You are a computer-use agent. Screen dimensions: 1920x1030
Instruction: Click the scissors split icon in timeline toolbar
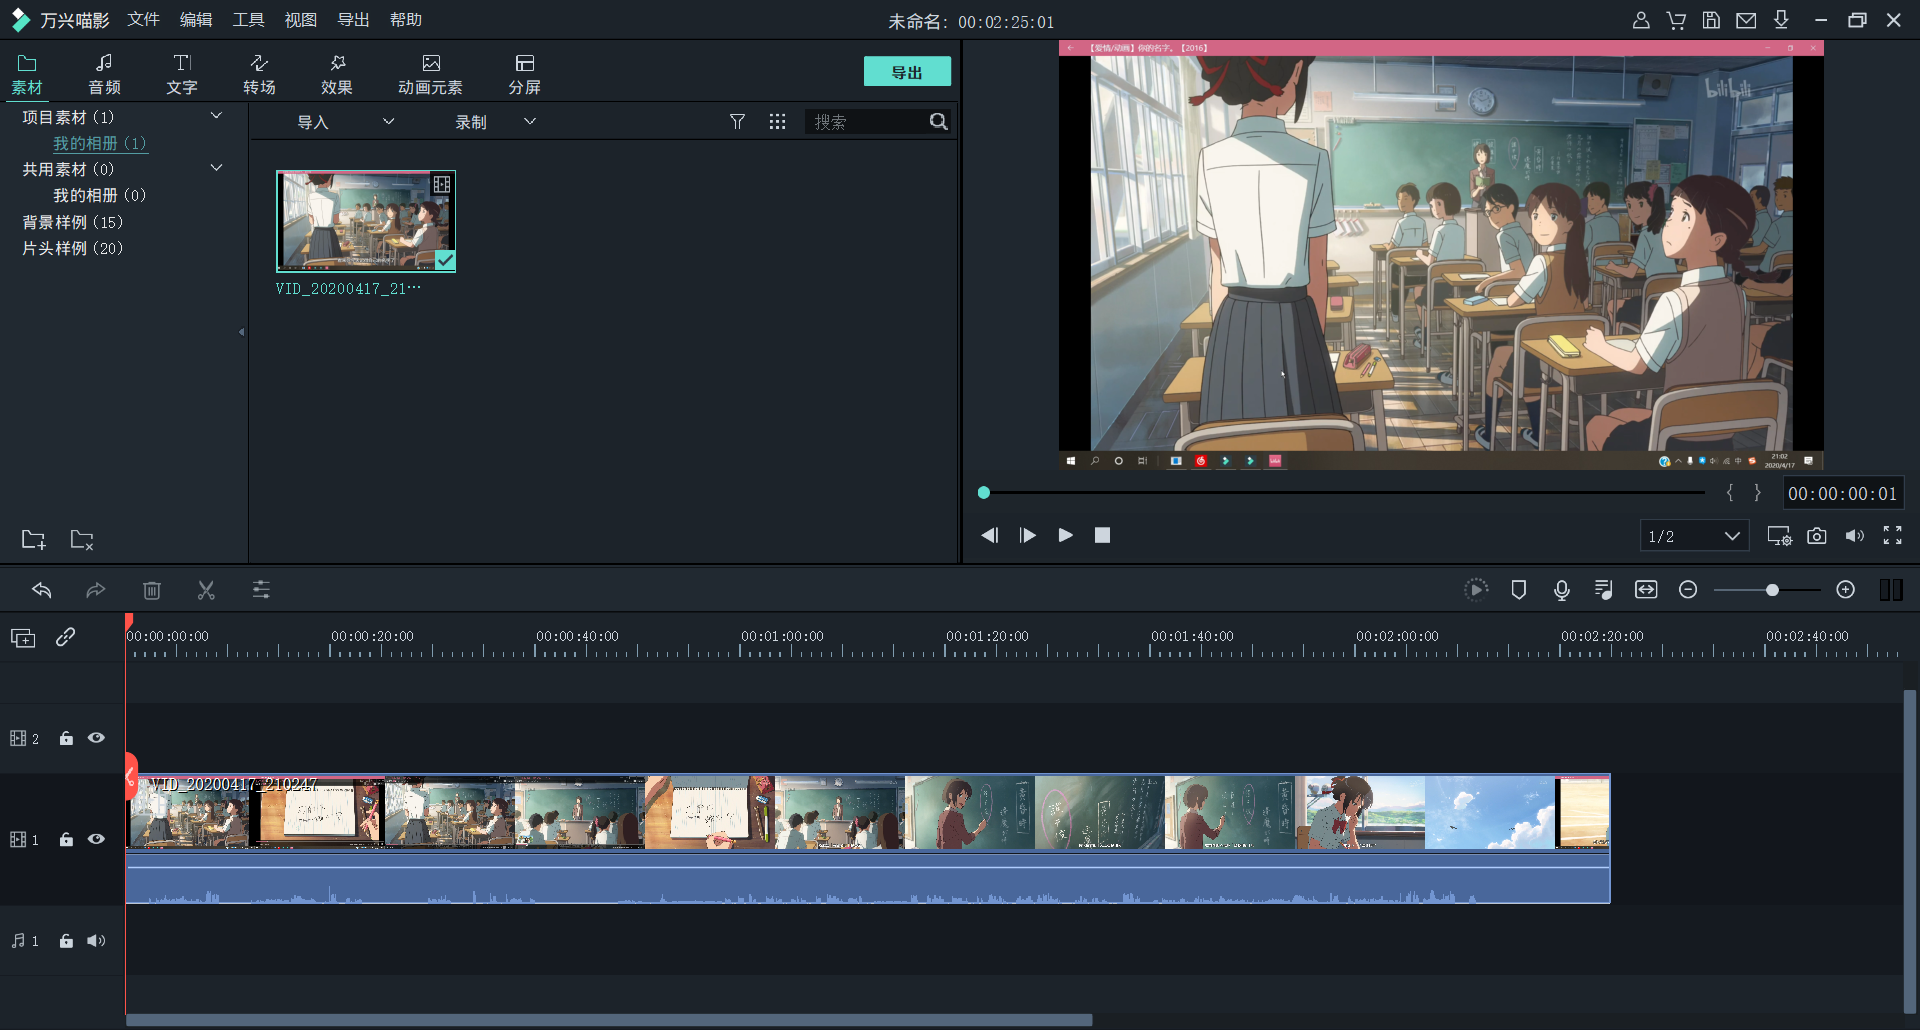[206, 590]
